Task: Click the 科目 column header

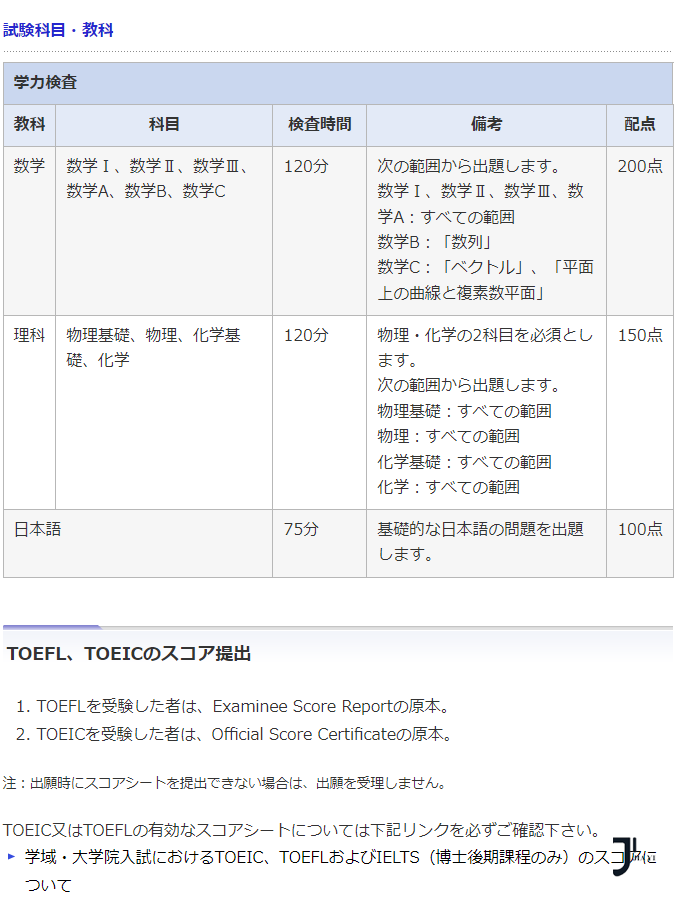Action: [164, 124]
